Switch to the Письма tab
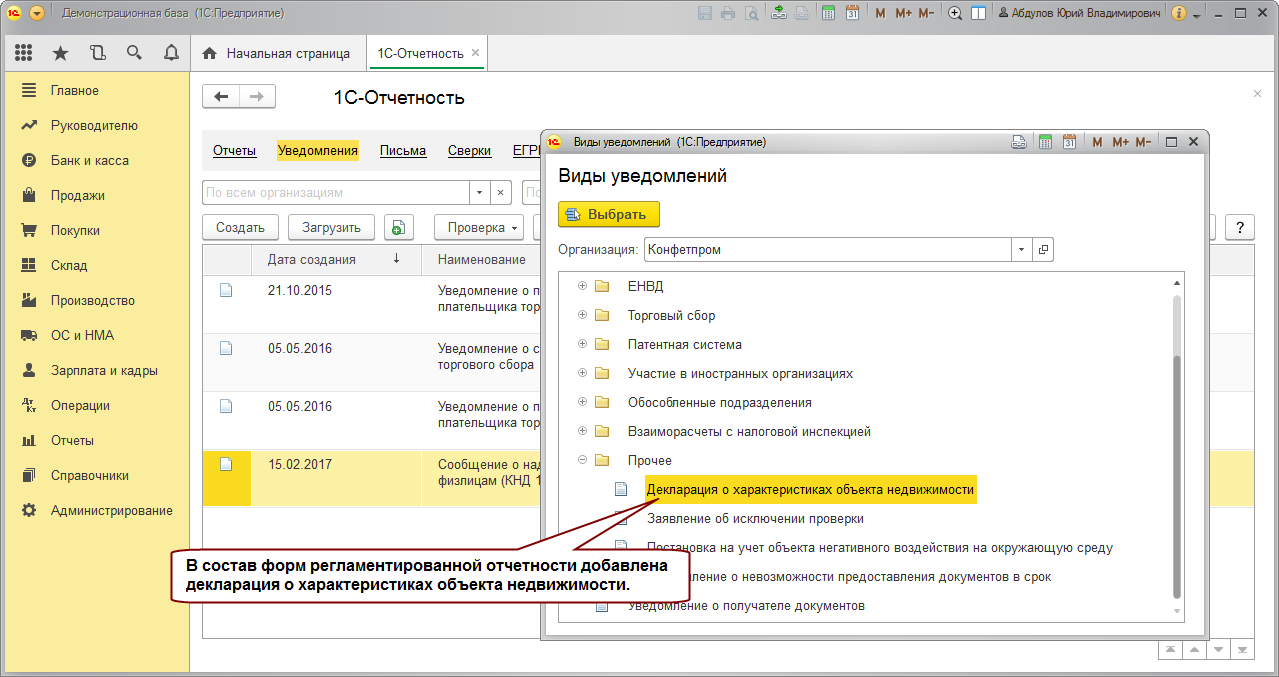The width and height of the screenshot is (1279, 677). coord(403,151)
